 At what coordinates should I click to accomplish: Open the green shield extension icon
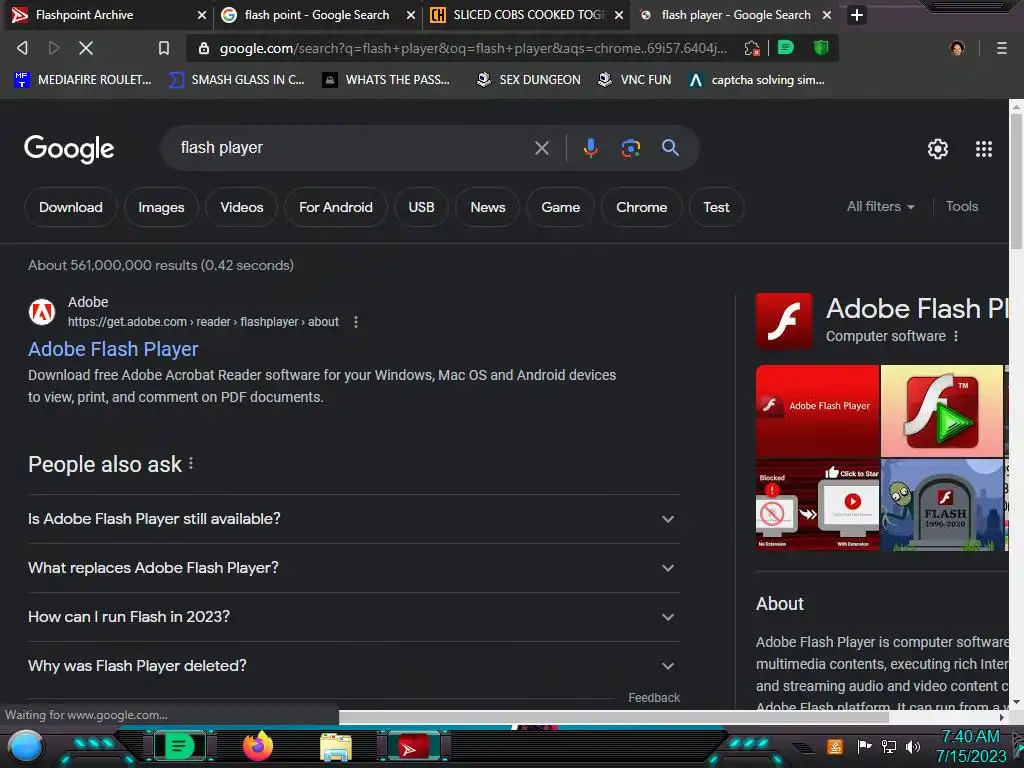click(x=821, y=48)
